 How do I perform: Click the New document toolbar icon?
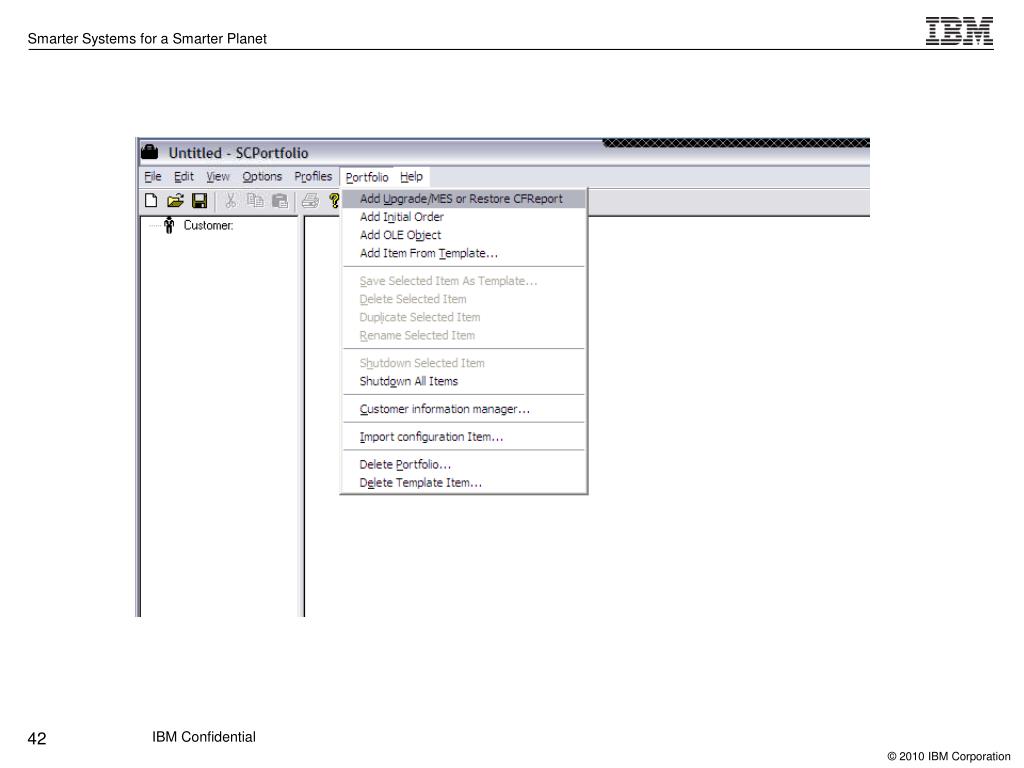click(x=151, y=200)
